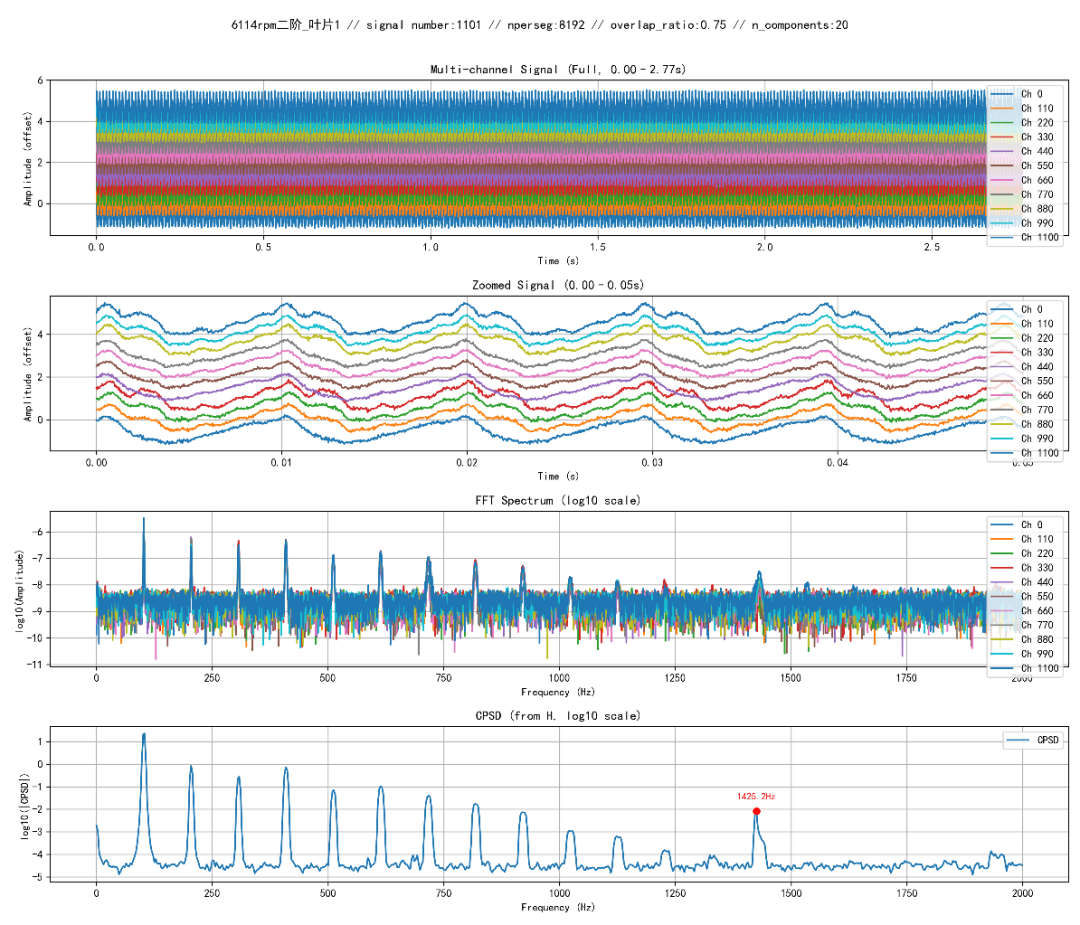Select Ch 1100 in the Zoomed Signal legend

1039,453
